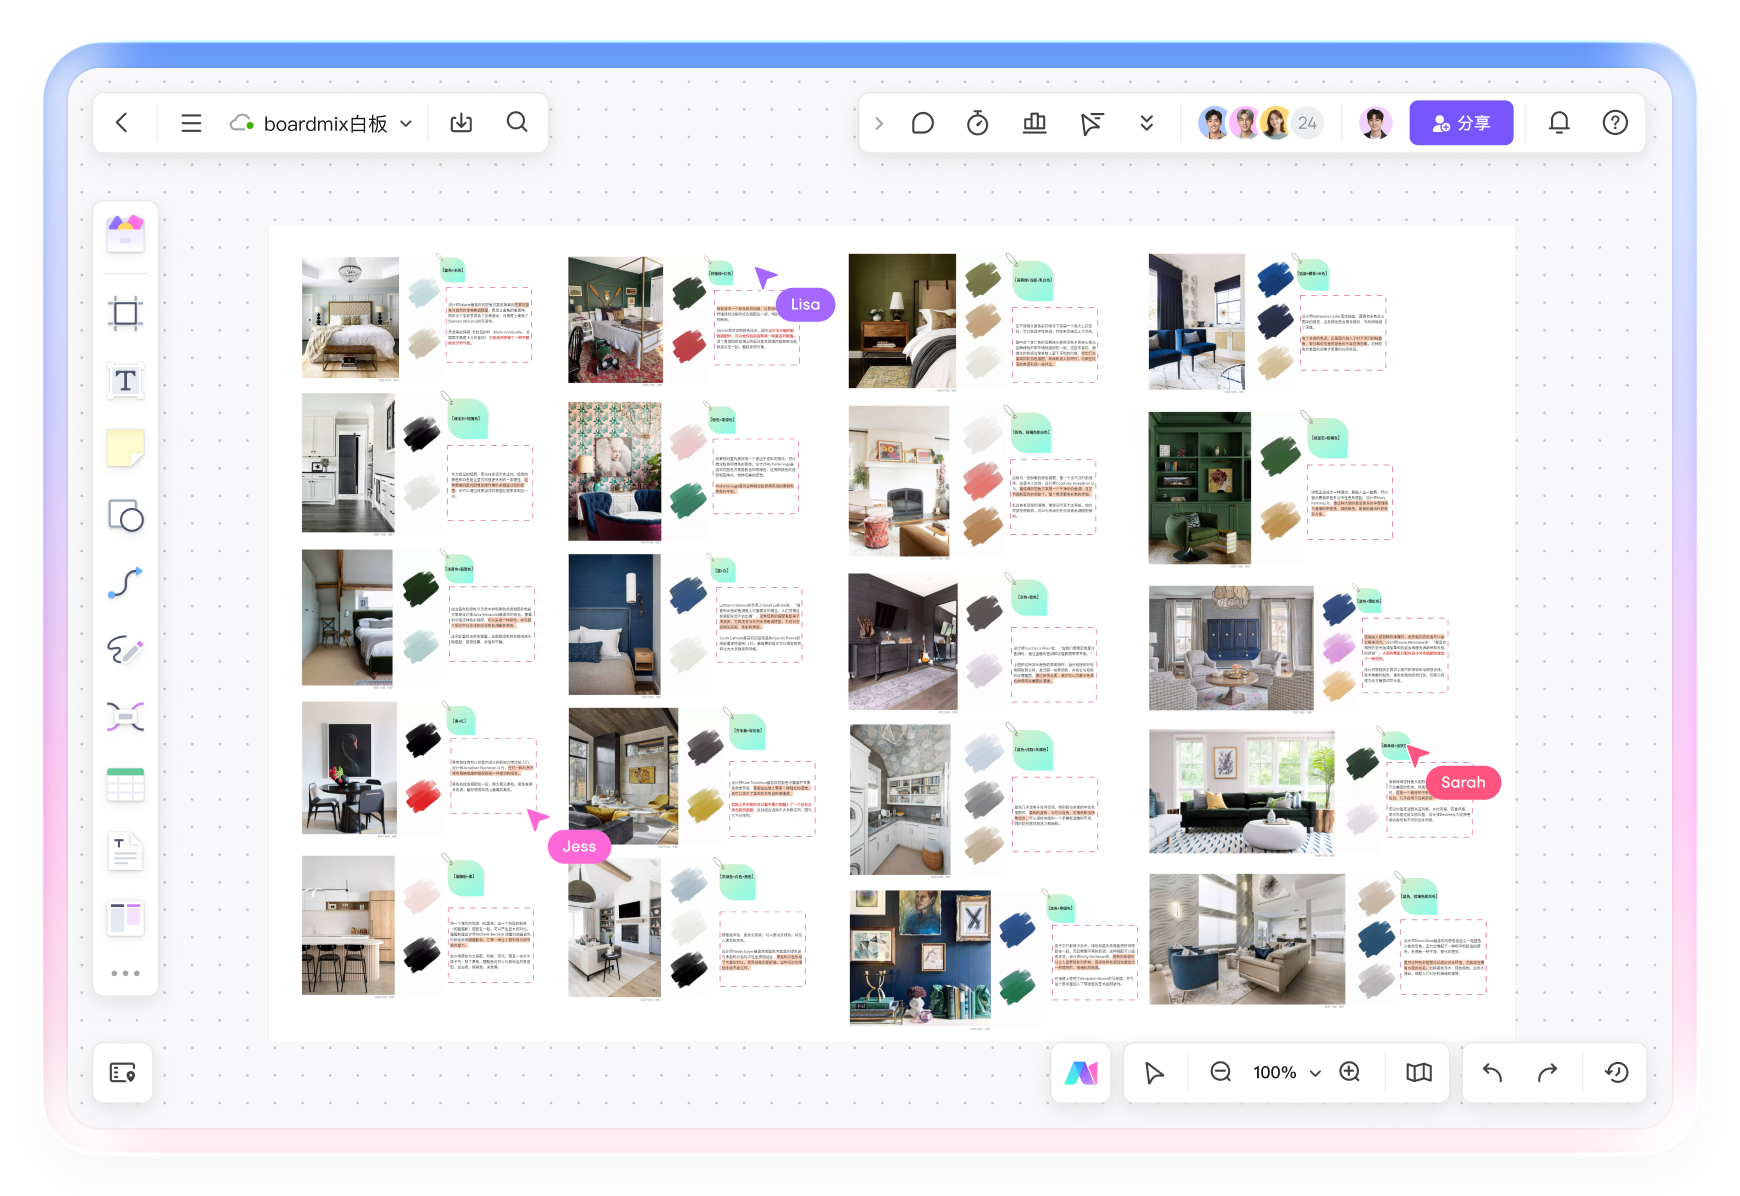Screen dimensions: 1740x1196
Task: Choose the Connector line tool
Action: pyautogui.click(x=125, y=583)
